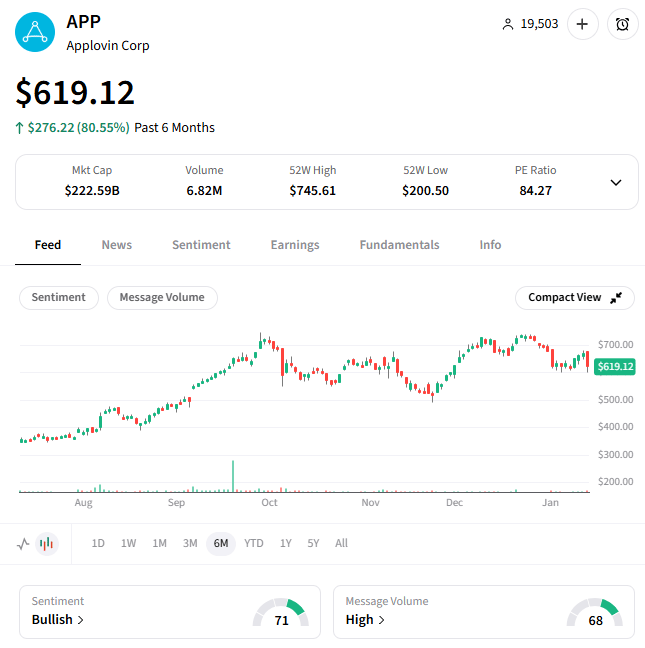Image resolution: width=645 pixels, height=648 pixels.
Task: Select the 3M time range
Action: (x=190, y=543)
